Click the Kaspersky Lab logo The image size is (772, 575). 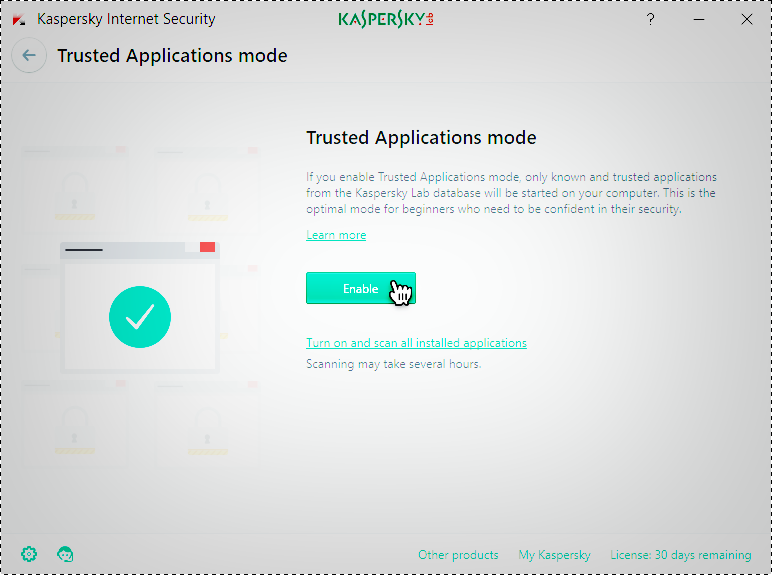(x=386, y=19)
